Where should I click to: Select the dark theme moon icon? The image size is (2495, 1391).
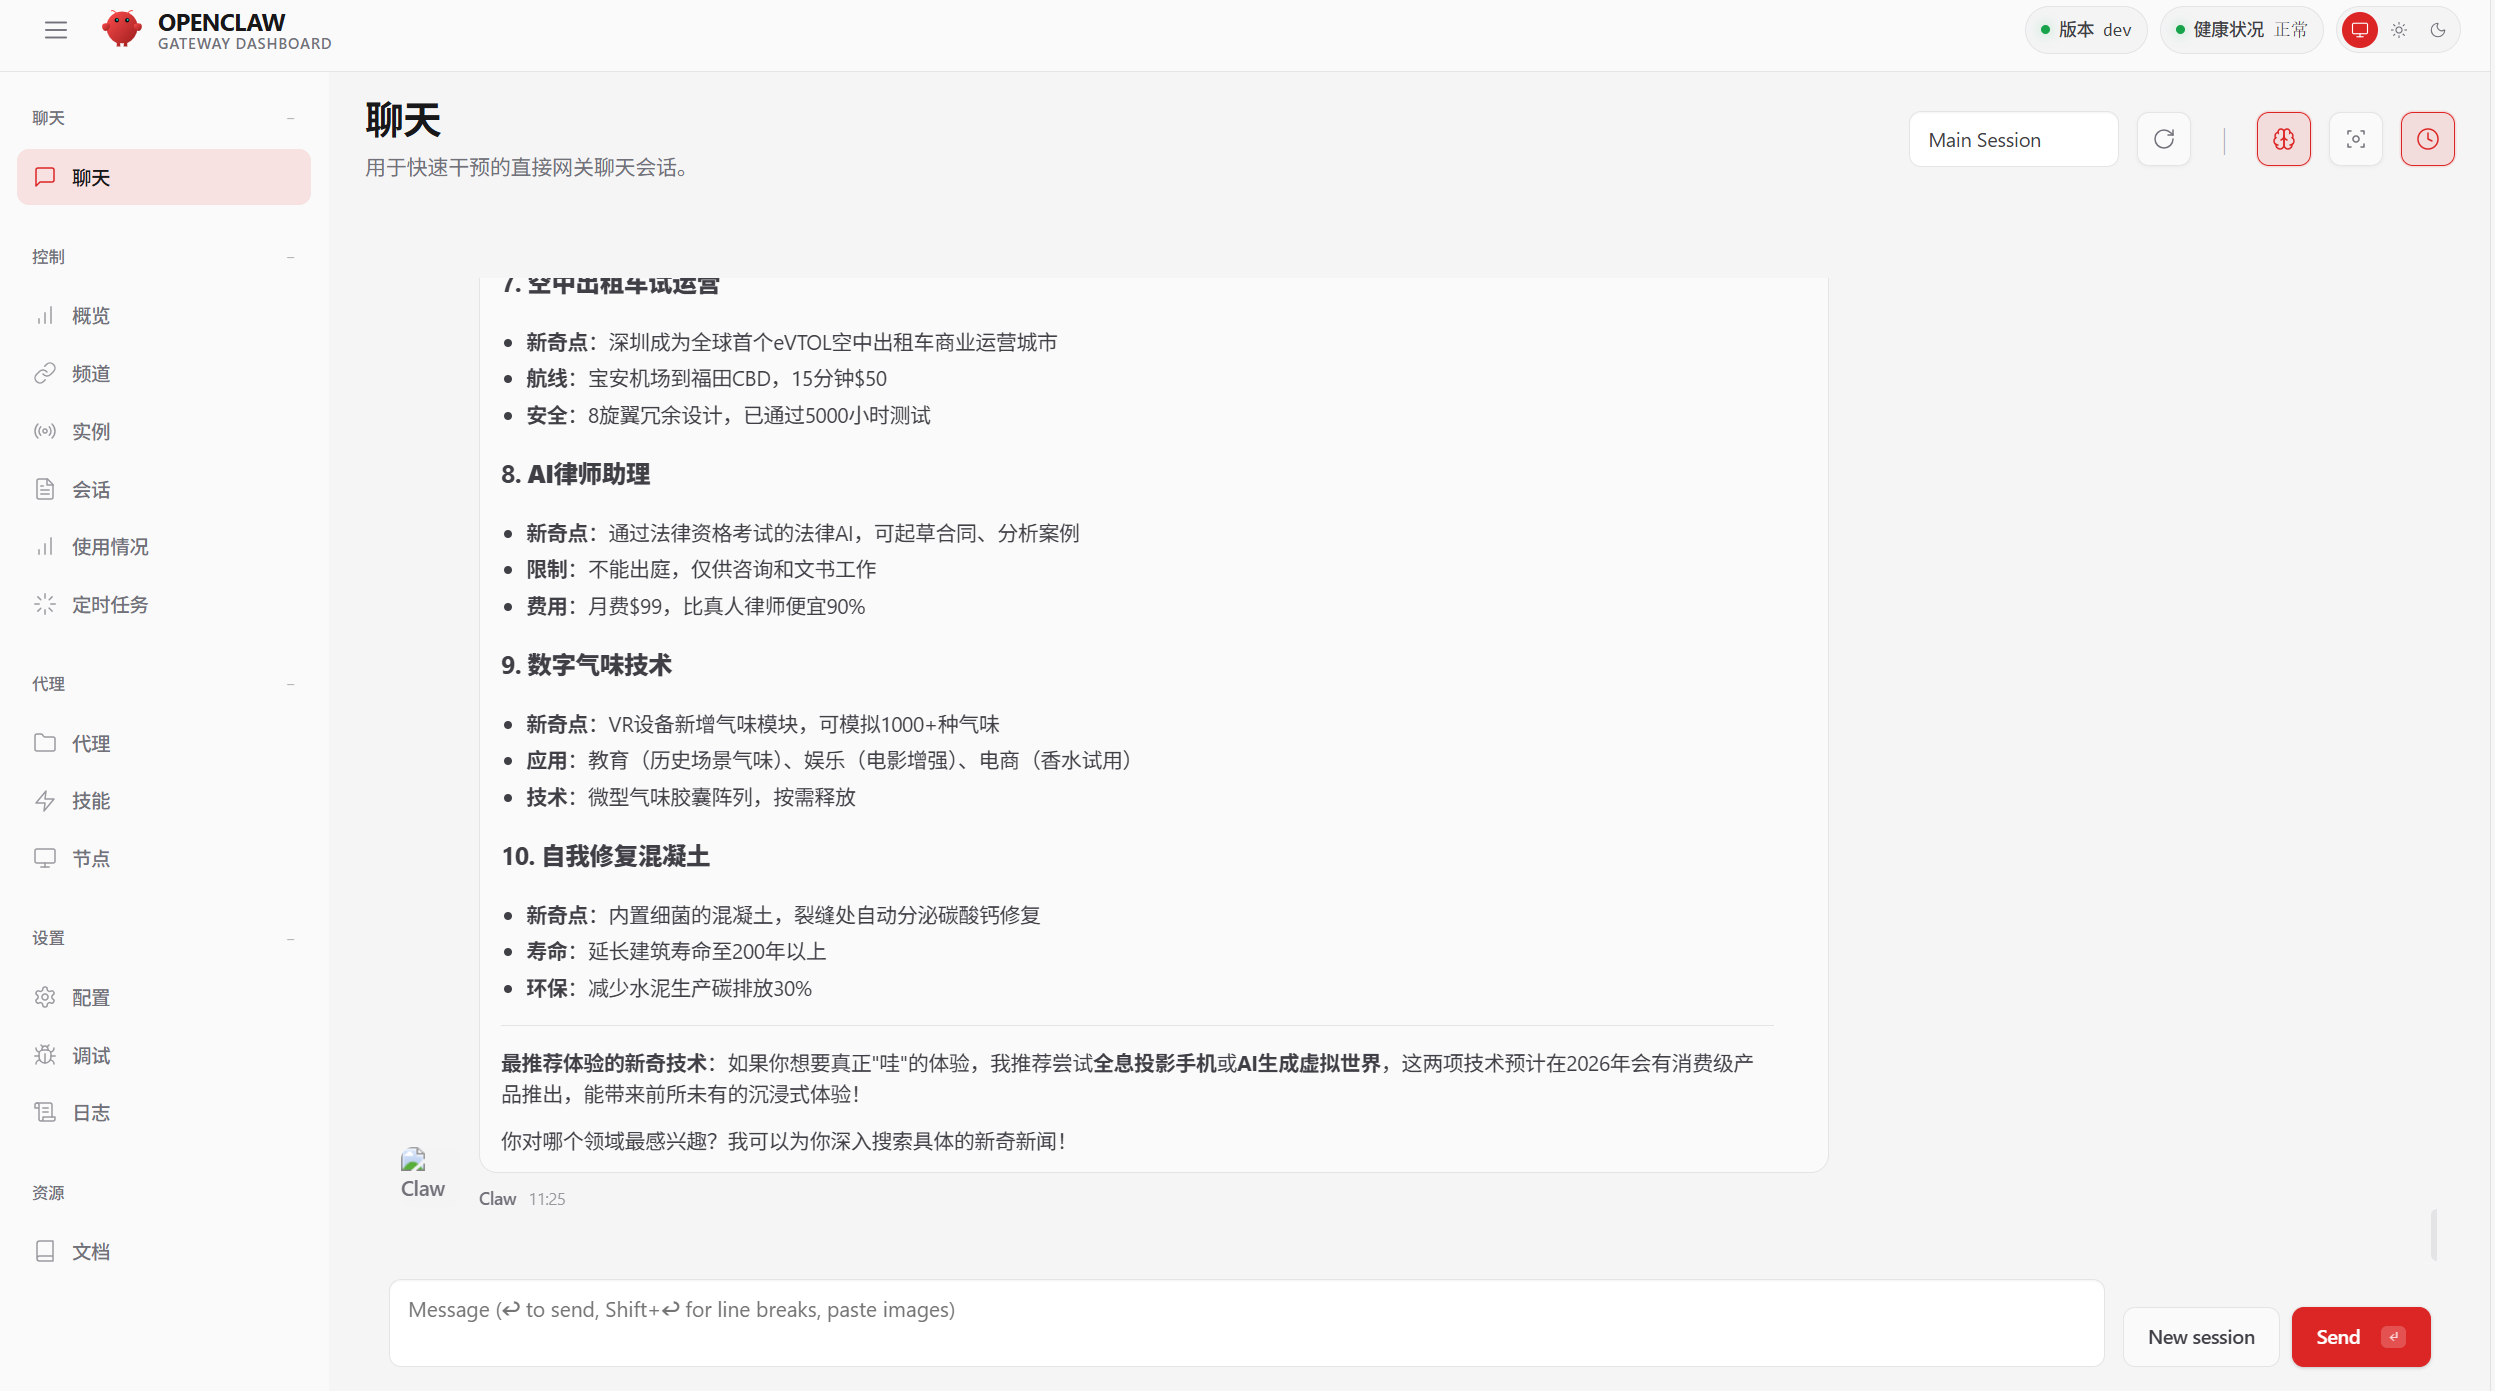tap(2438, 30)
